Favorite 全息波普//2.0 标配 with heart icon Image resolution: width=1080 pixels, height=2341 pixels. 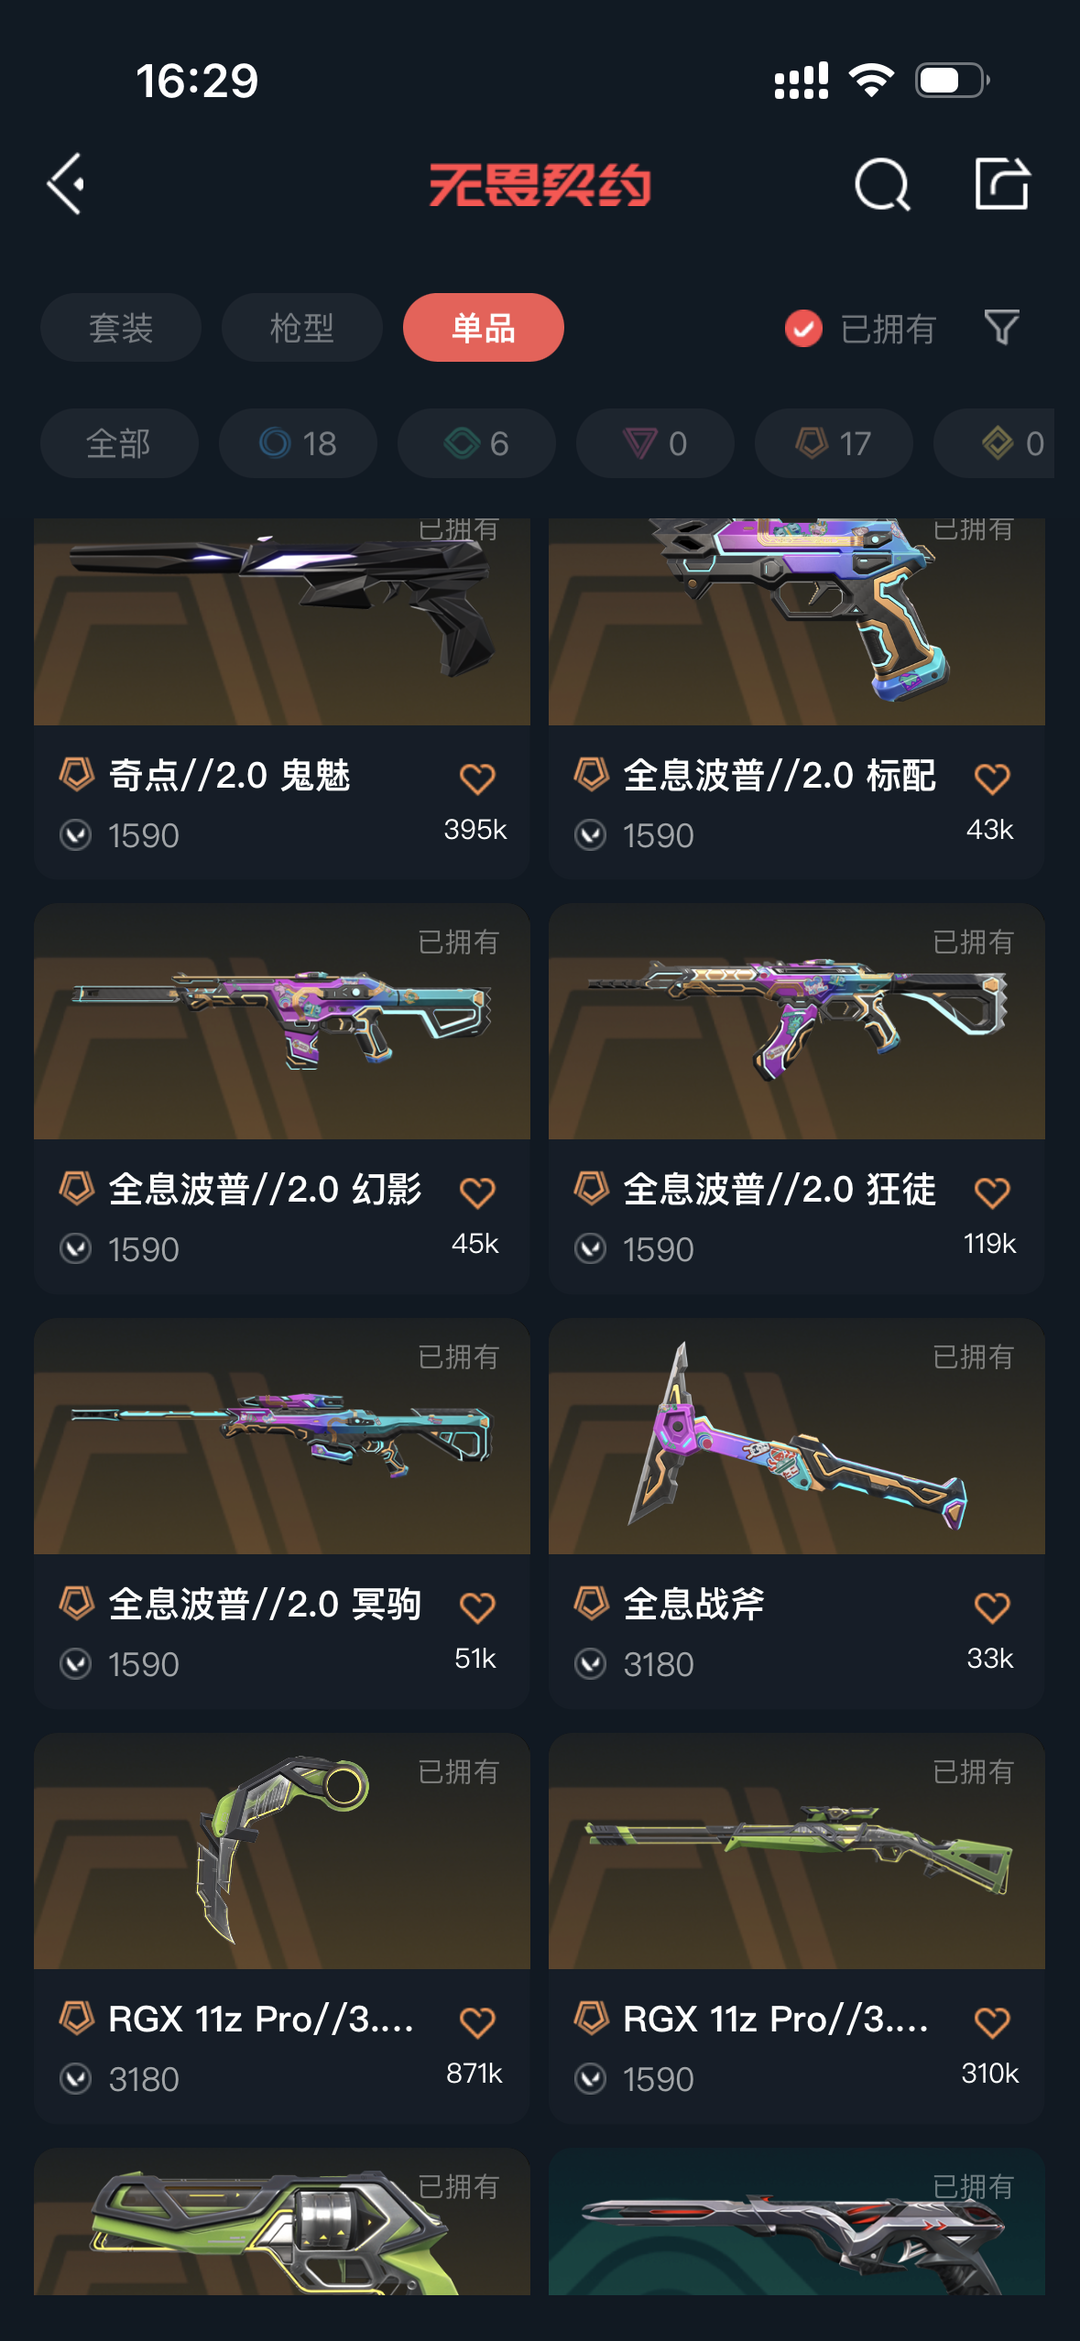click(x=992, y=778)
